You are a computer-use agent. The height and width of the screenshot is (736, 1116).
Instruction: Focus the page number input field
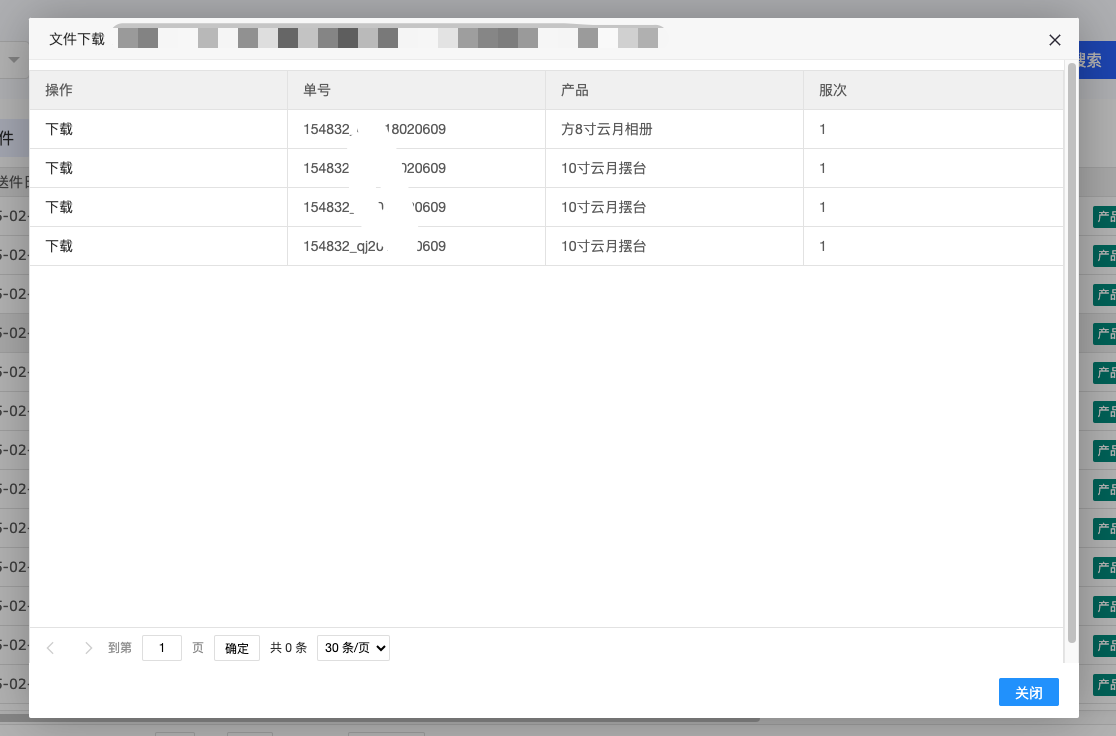(x=161, y=648)
